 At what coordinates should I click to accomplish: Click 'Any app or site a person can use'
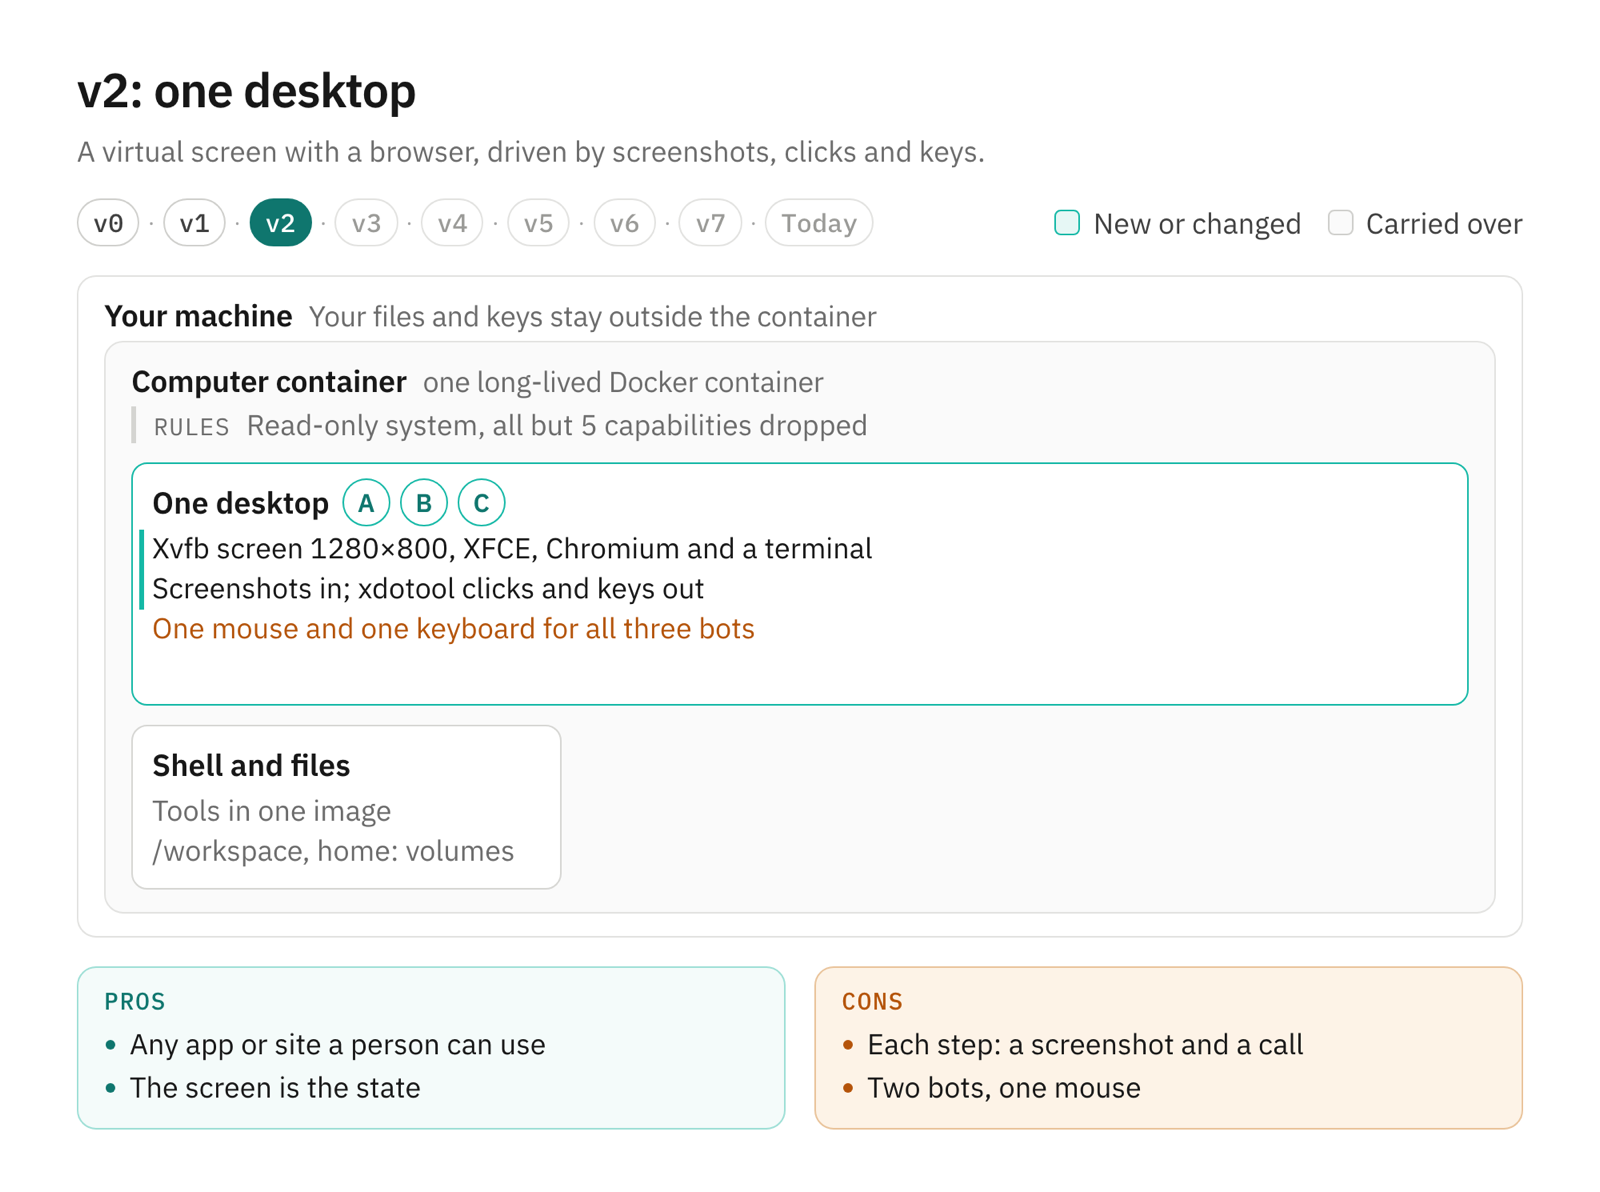tap(338, 1045)
